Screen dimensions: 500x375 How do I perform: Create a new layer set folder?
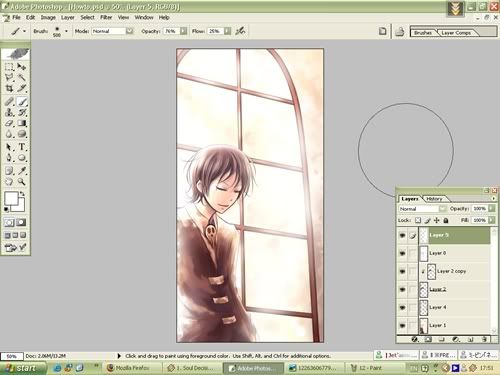click(442, 339)
